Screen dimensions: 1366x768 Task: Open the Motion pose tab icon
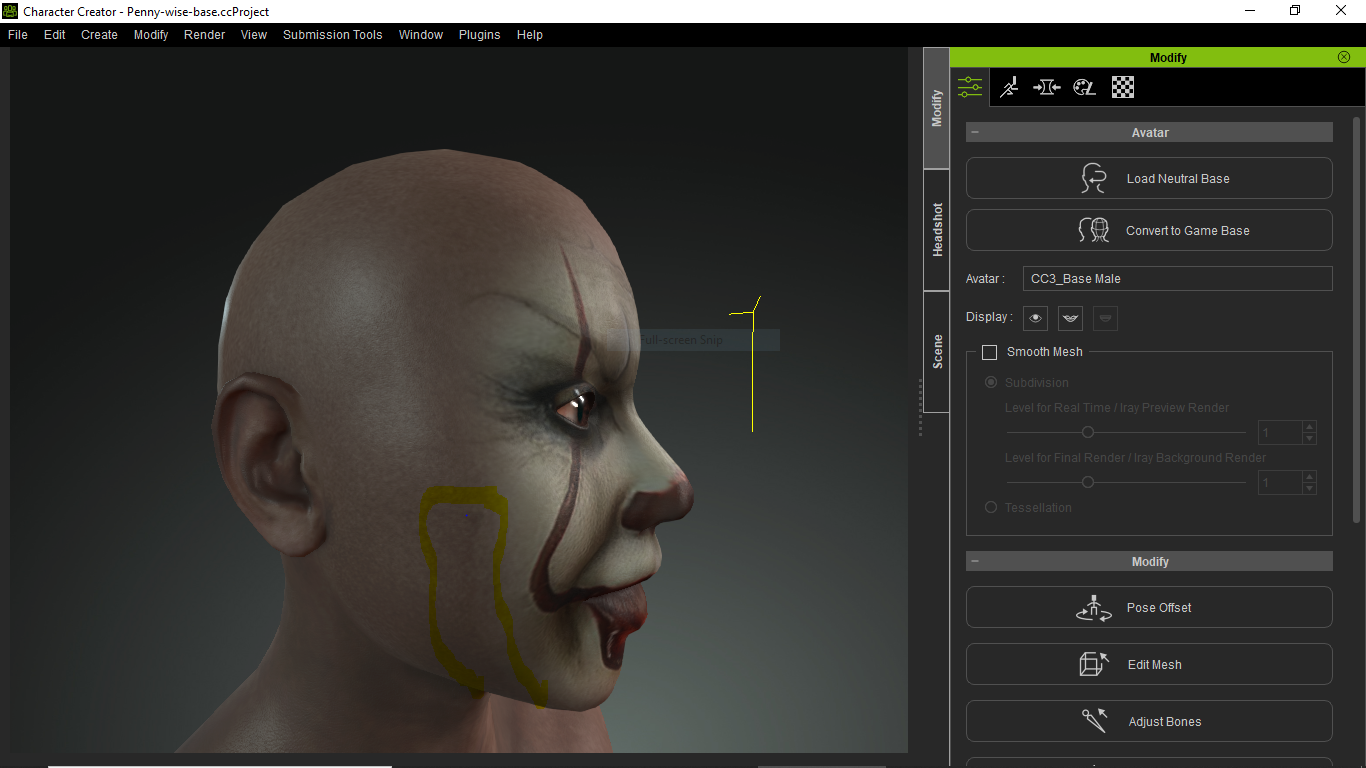(1009, 87)
